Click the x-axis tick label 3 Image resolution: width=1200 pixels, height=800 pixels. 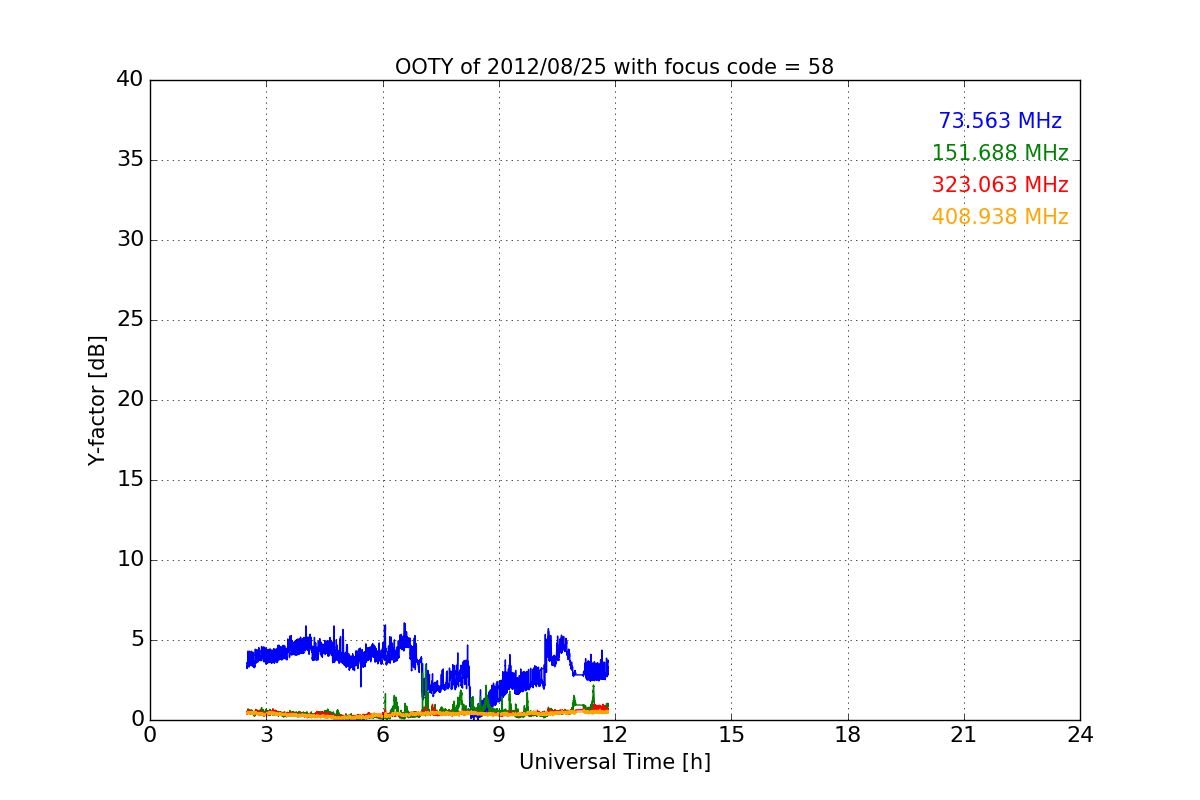coord(266,735)
